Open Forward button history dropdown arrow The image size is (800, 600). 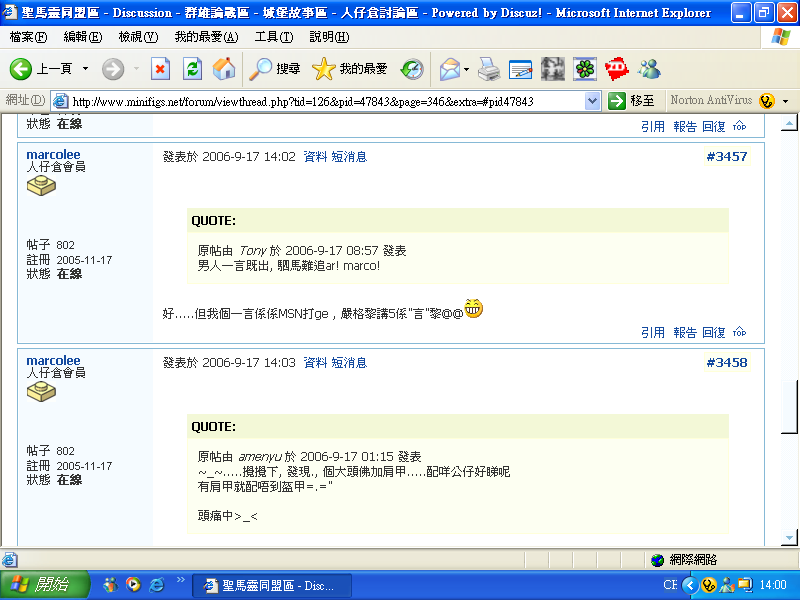(136, 69)
